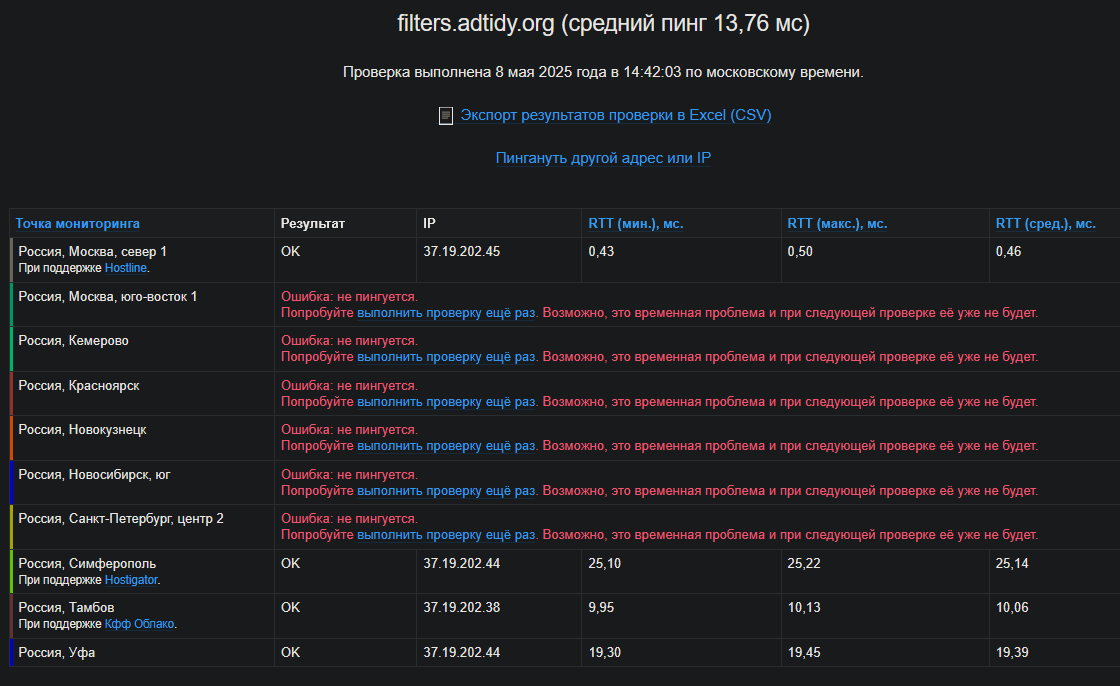Click max RTT value 10,13

point(804,607)
